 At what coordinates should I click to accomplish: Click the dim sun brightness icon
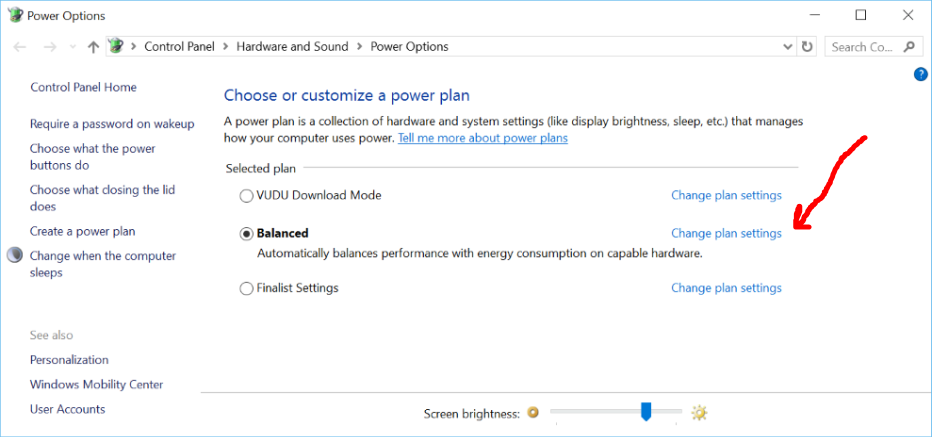pos(533,413)
